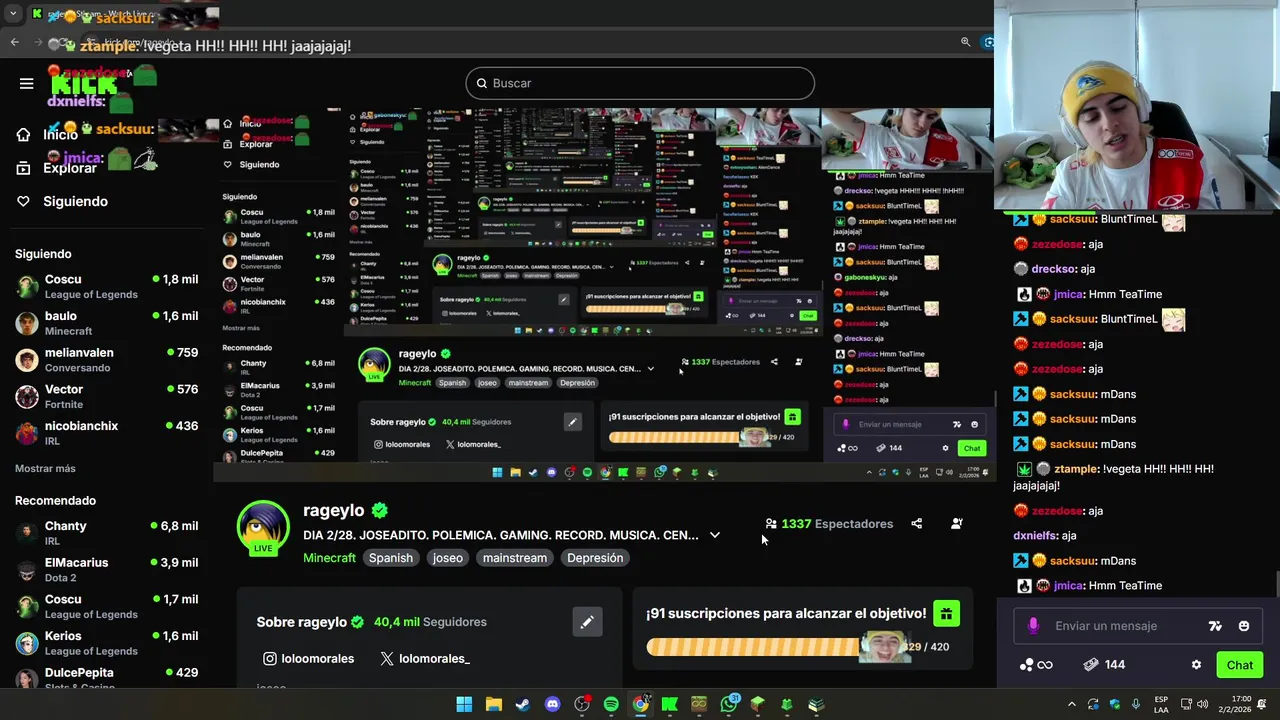Open WhatsApp from taskbar
This screenshot has height=720, width=1280.
(729, 704)
